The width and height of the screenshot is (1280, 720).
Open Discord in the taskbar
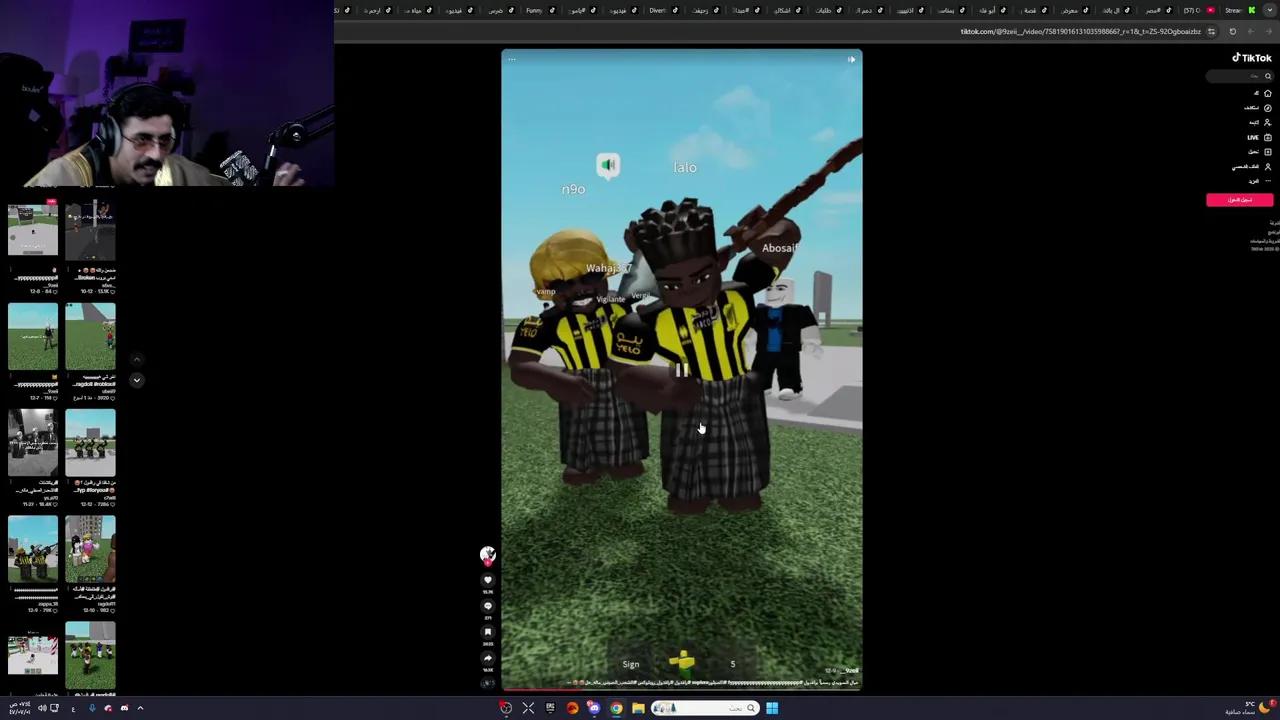(594, 708)
